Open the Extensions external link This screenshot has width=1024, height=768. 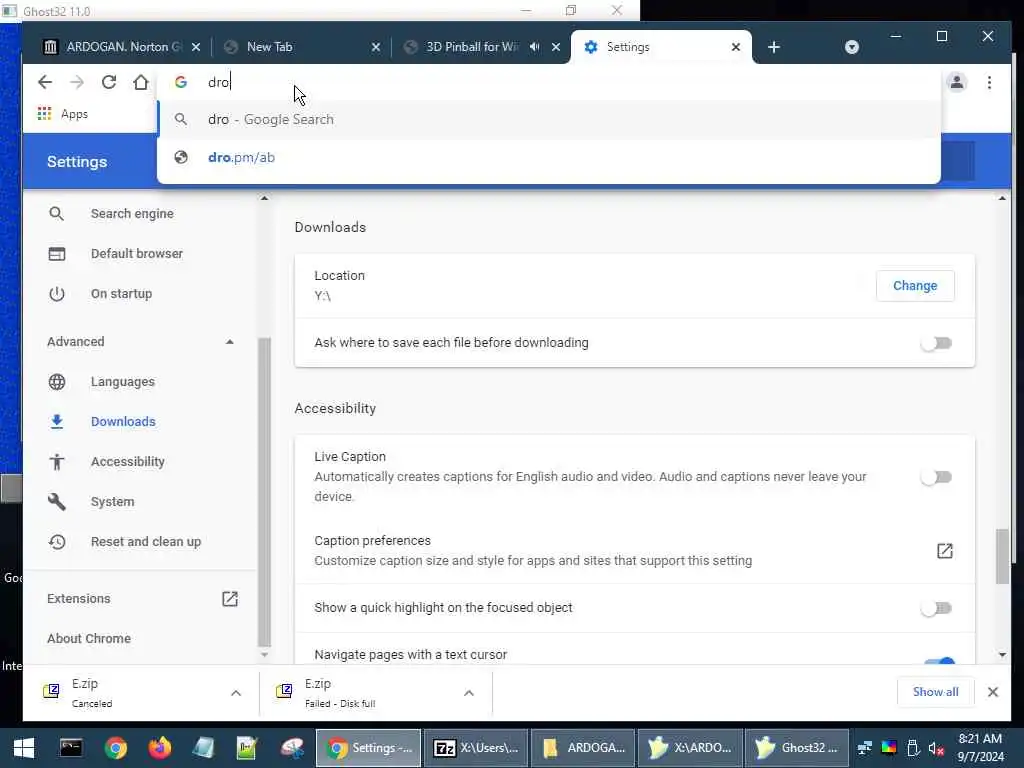coord(230,599)
